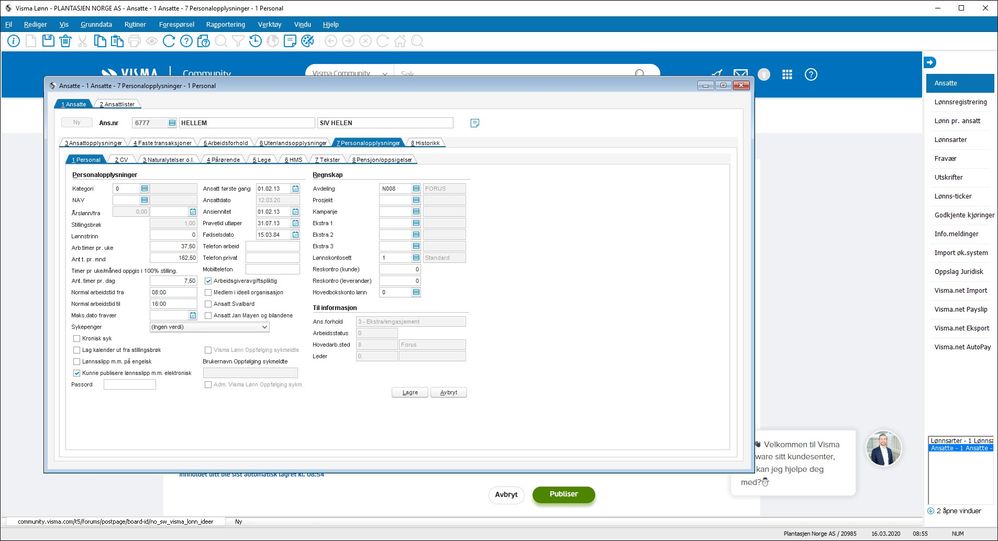Image resolution: width=998 pixels, height=541 pixels.
Task: Uncheck Kunne publisere lønnsslipp m.m. elektronisk
Action: (76, 373)
